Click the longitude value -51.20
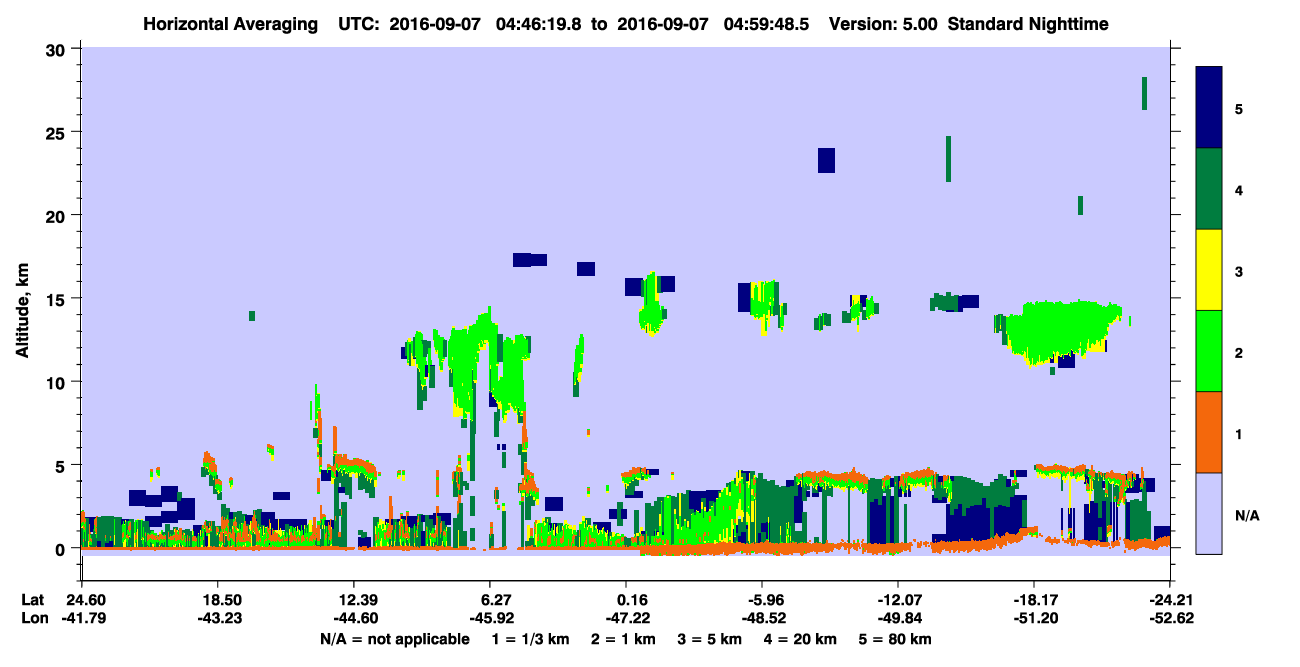The height and width of the screenshot is (667, 1300). coord(1034,618)
